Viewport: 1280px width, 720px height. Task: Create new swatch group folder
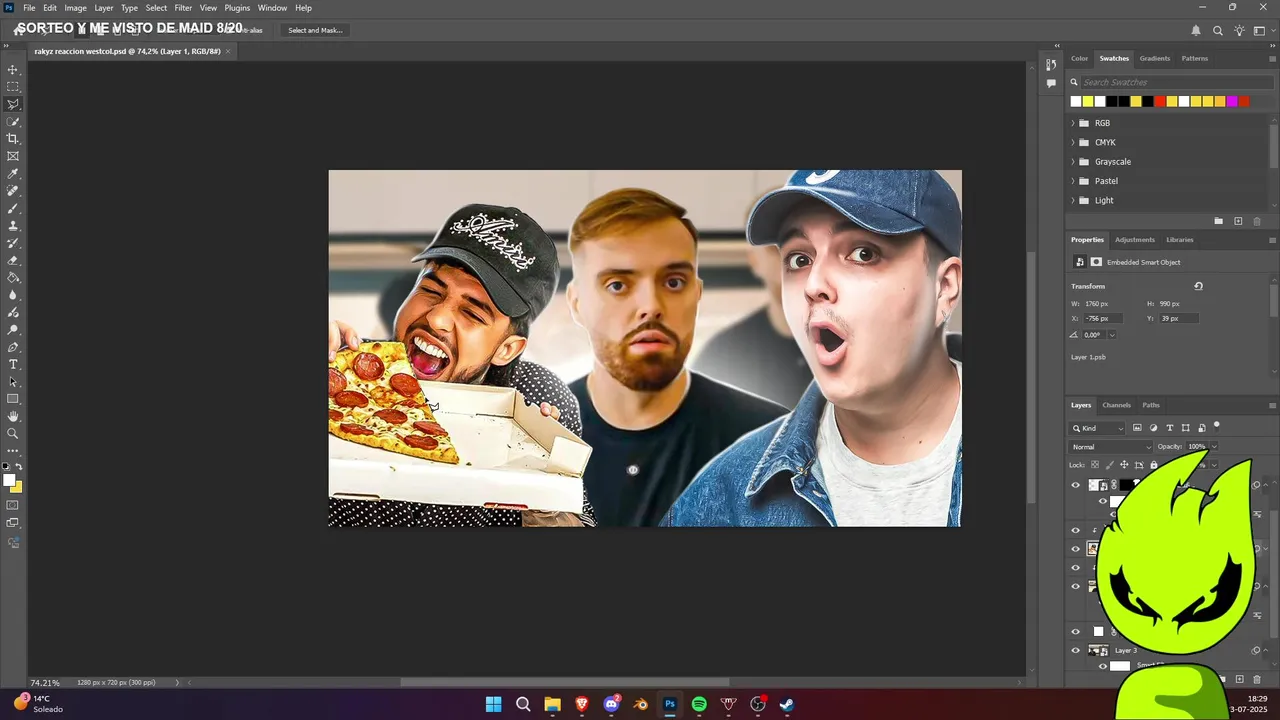(x=1218, y=221)
